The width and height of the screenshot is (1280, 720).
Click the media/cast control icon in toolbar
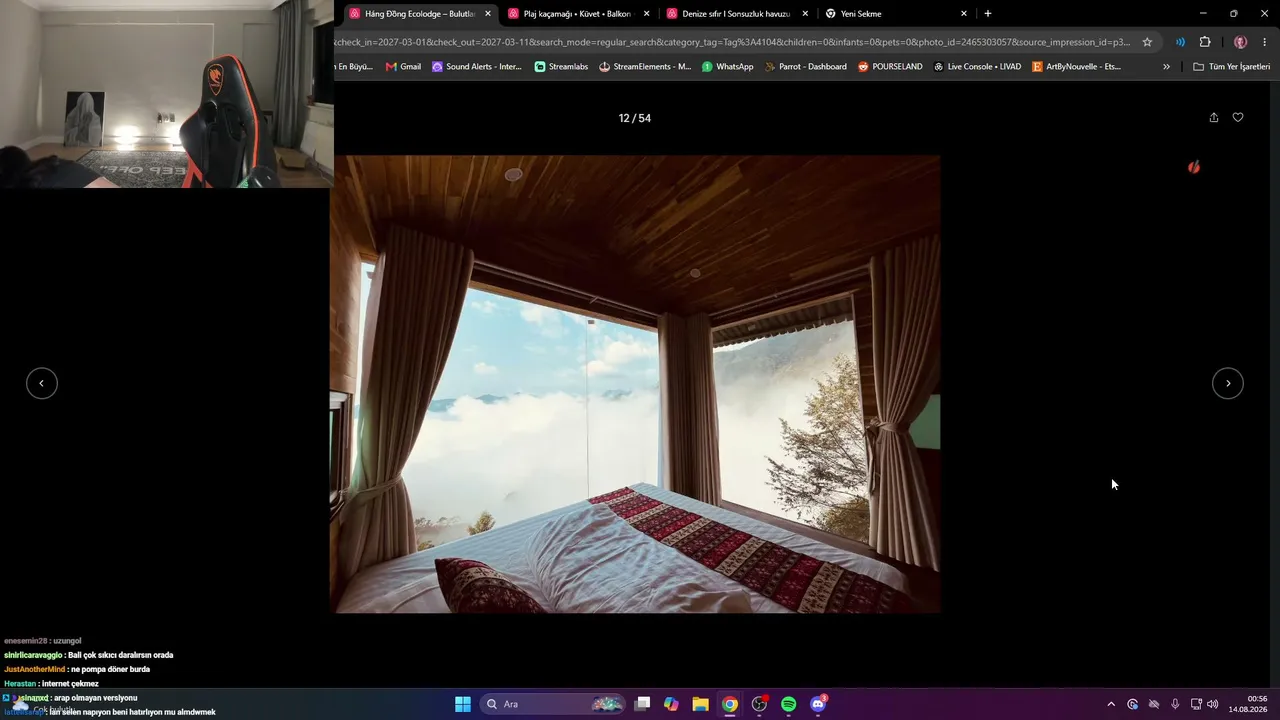point(1181,42)
